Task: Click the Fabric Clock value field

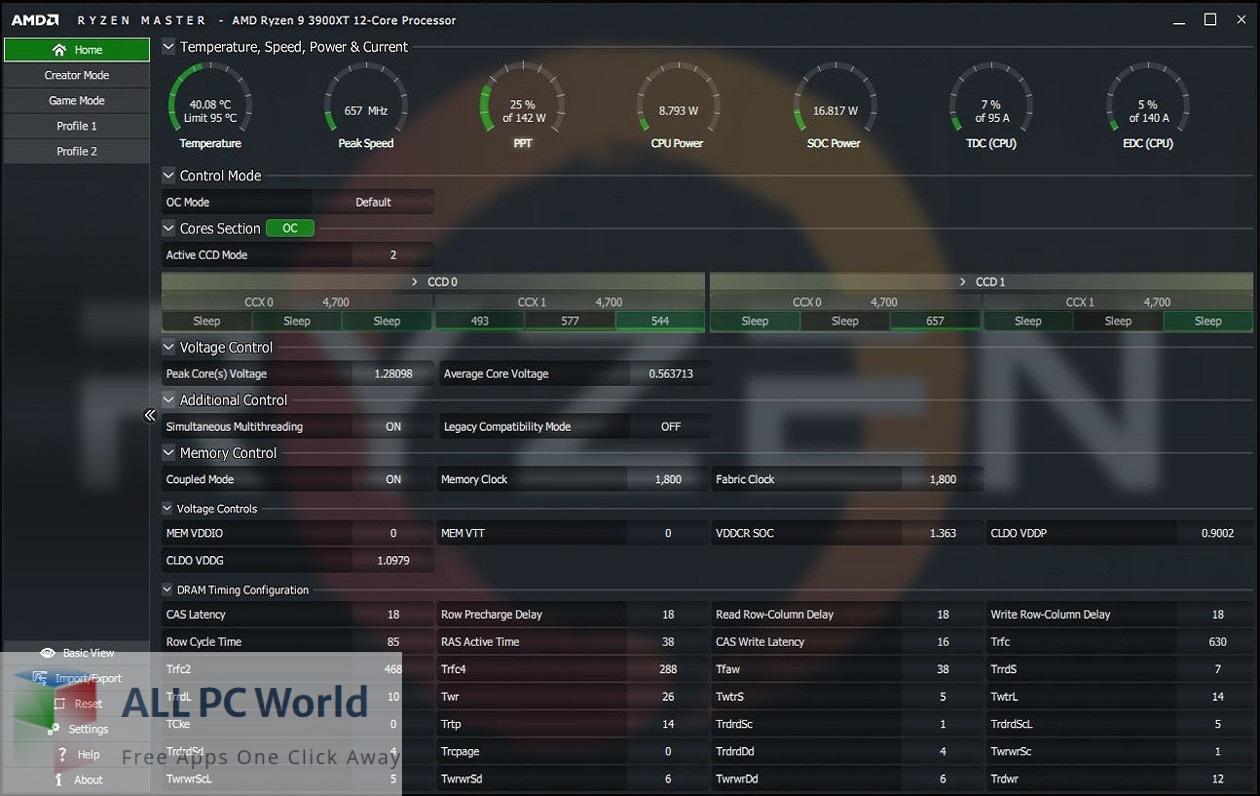Action: (943, 480)
